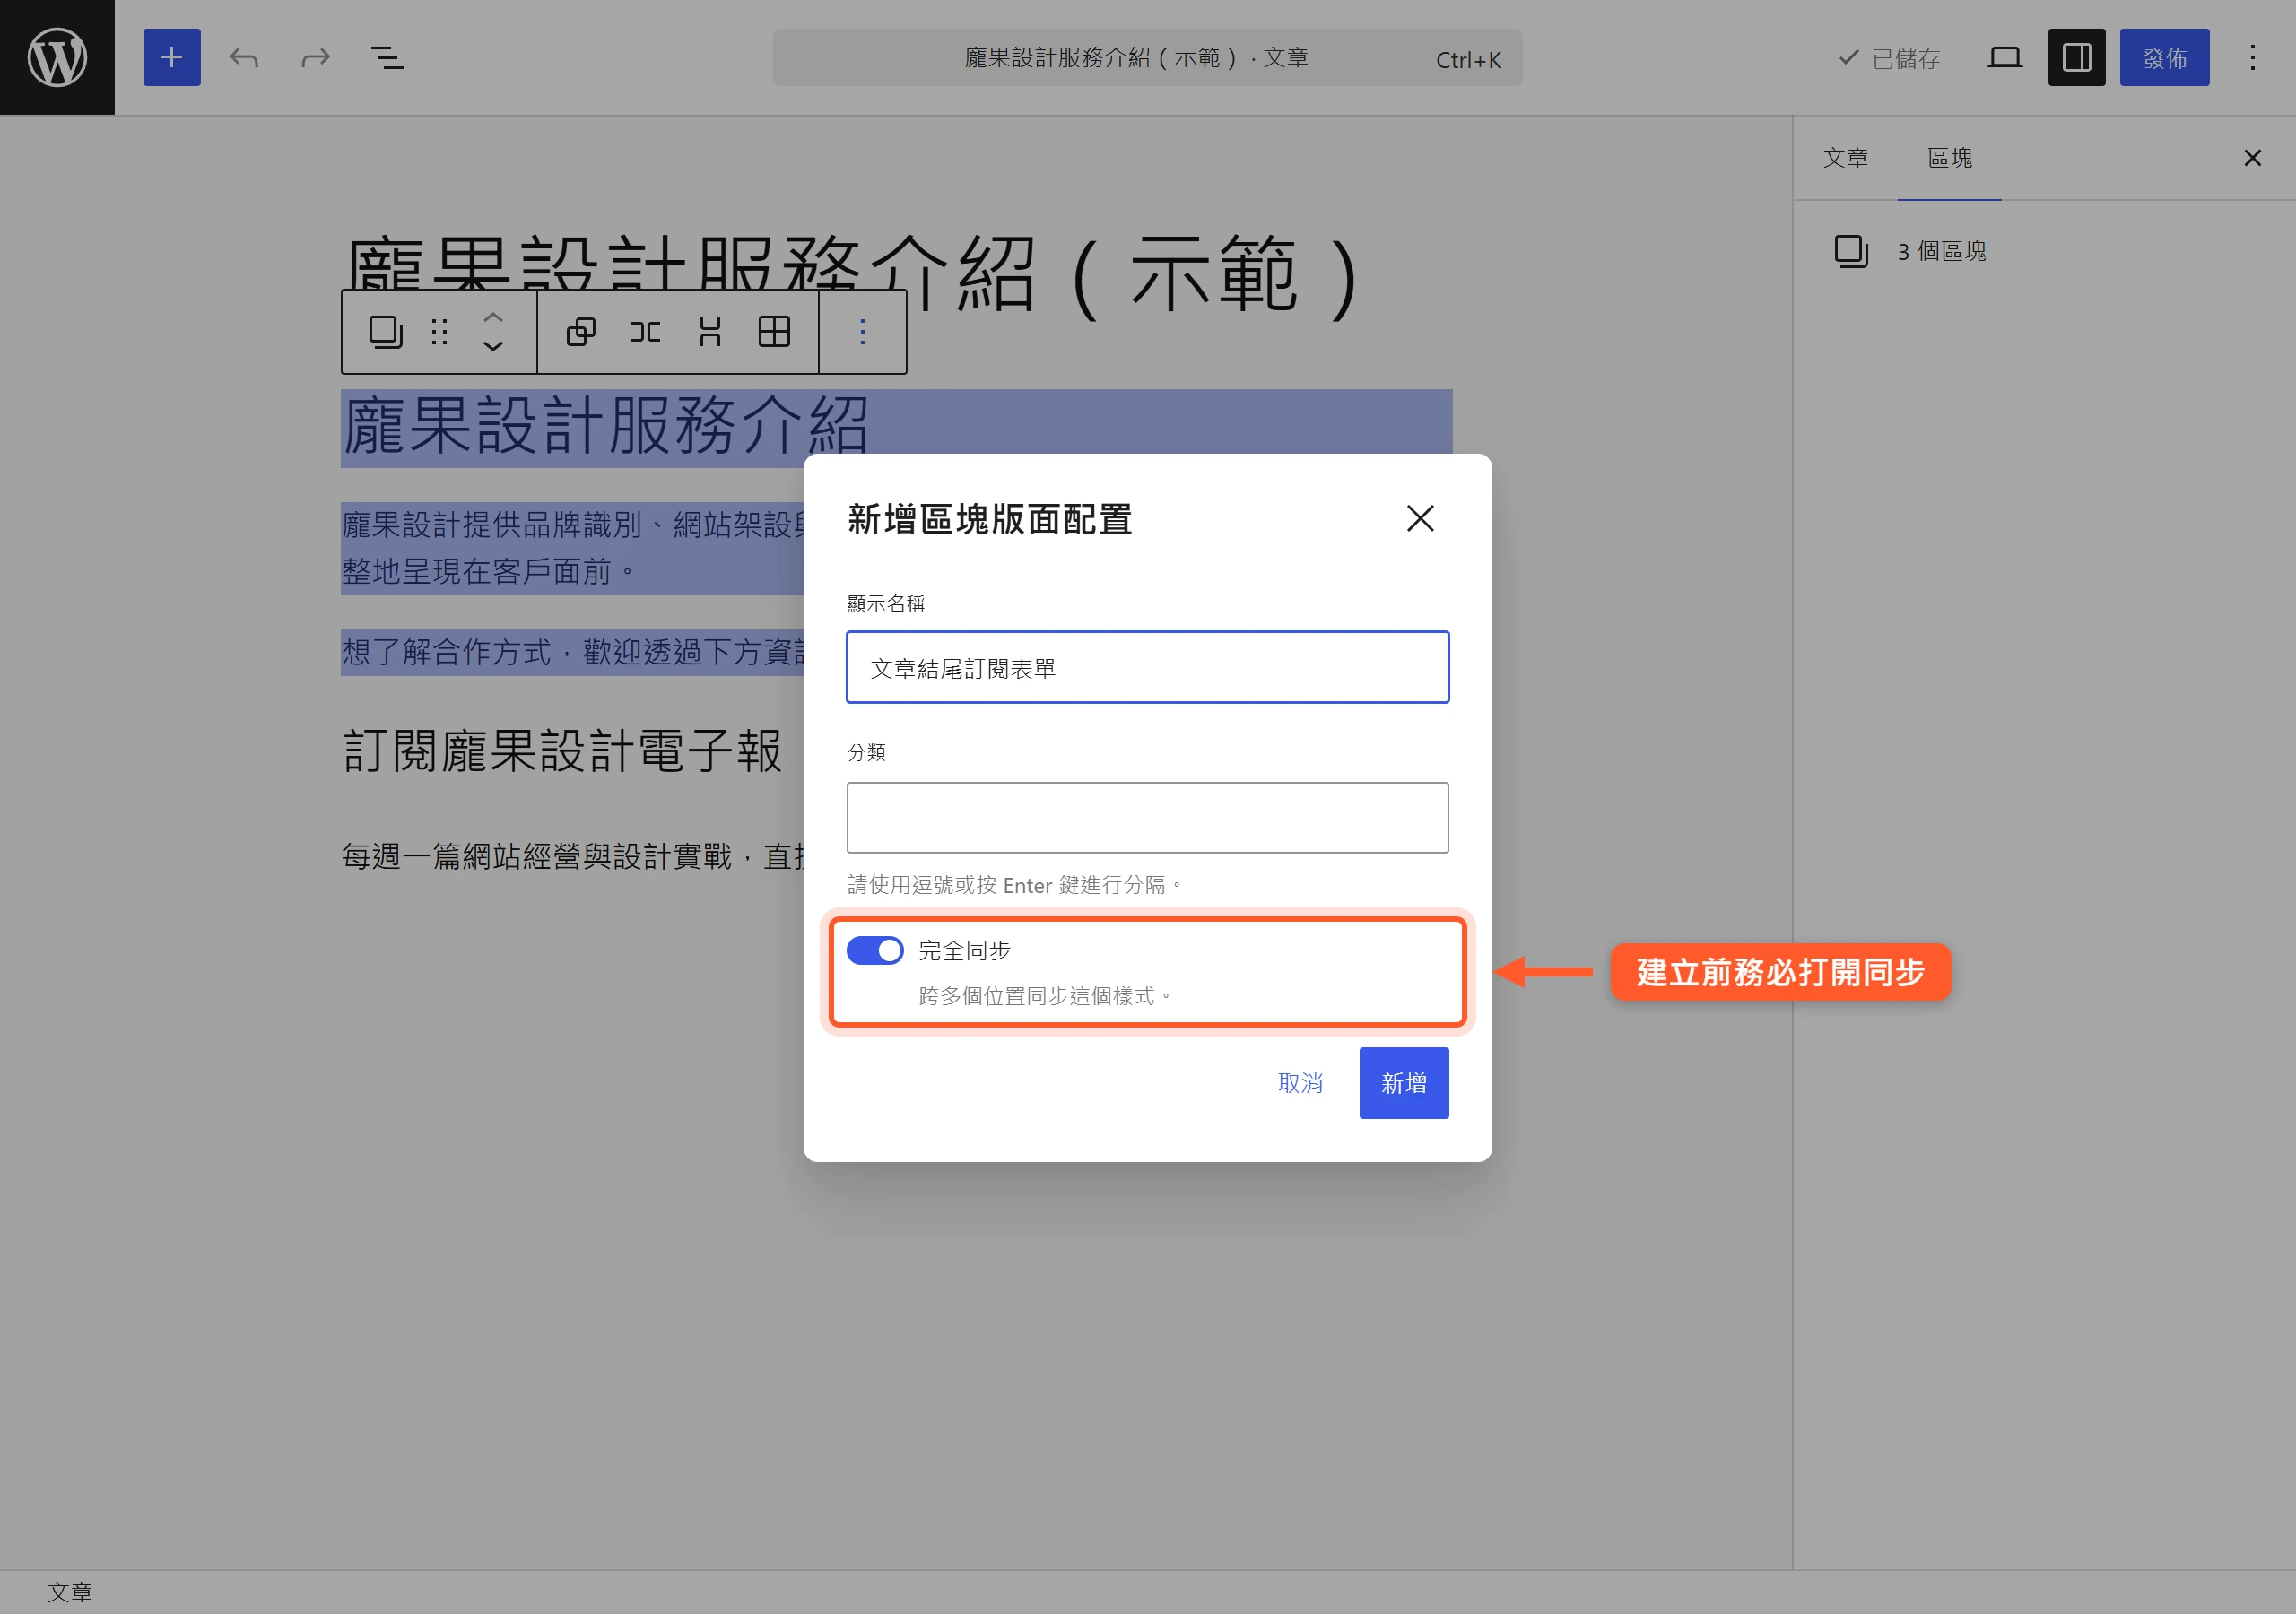Arrange selected blocks in a stack
The image size is (2296, 1614).
click(x=710, y=332)
